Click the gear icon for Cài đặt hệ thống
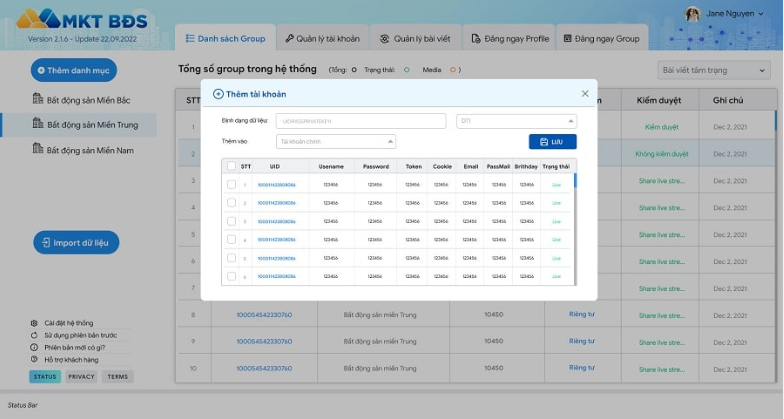The height and width of the screenshot is (419, 784). click(35, 323)
